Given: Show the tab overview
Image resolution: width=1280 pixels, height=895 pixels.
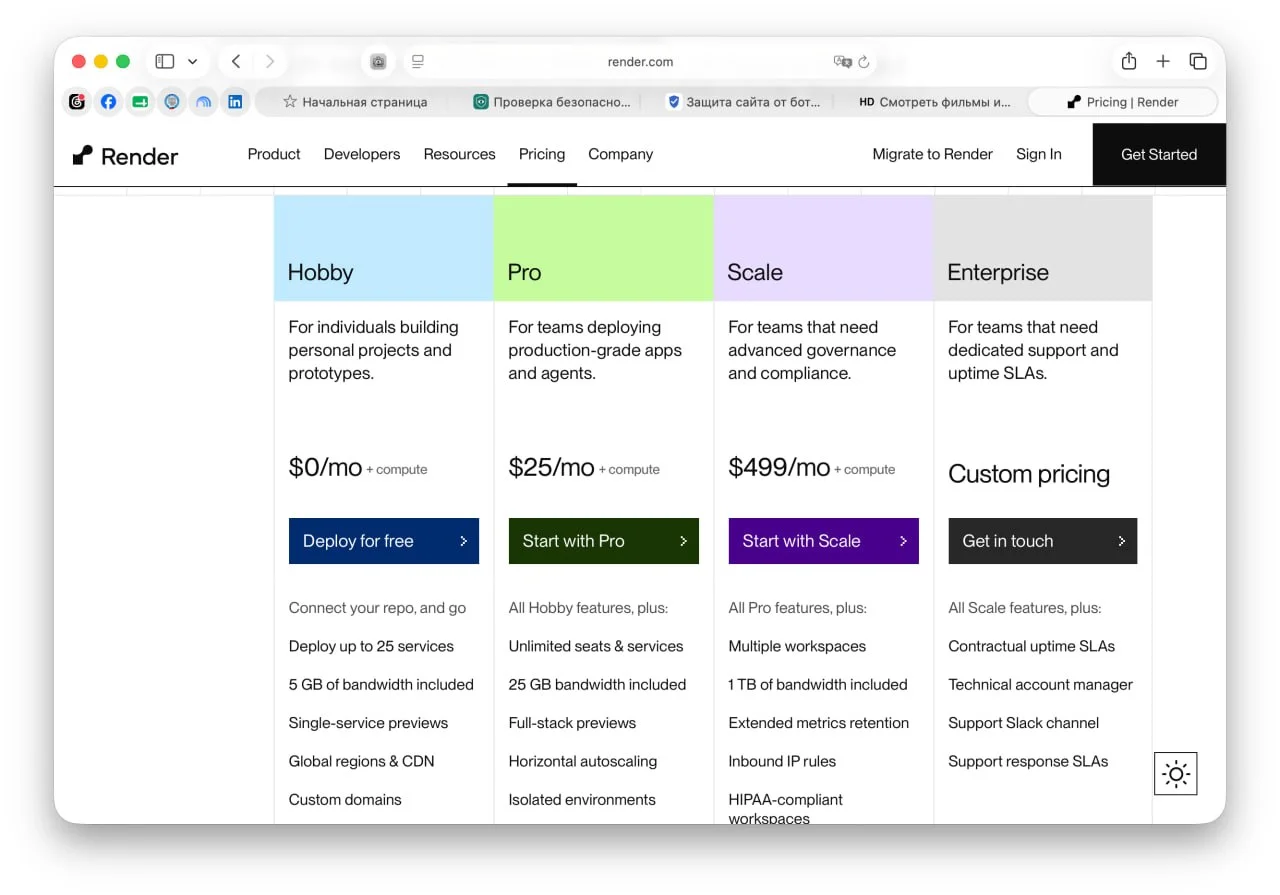Looking at the screenshot, I should (x=1198, y=62).
